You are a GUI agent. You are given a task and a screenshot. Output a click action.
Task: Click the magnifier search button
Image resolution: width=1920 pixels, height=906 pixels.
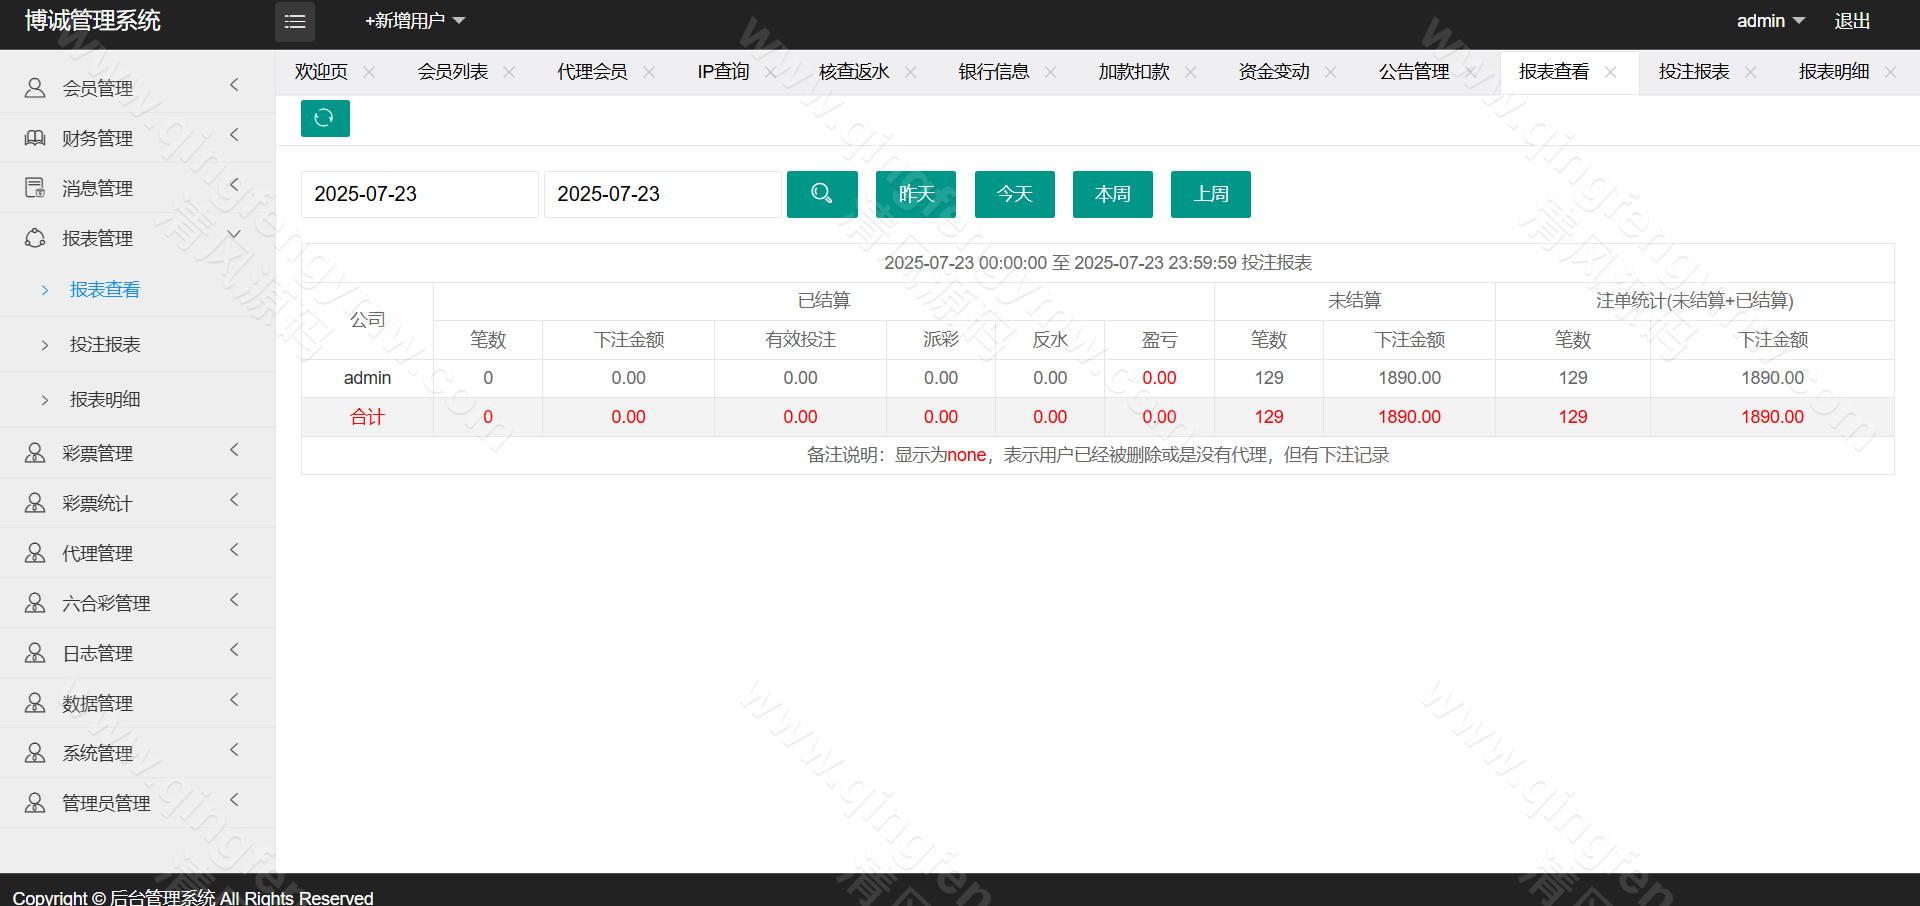[822, 194]
